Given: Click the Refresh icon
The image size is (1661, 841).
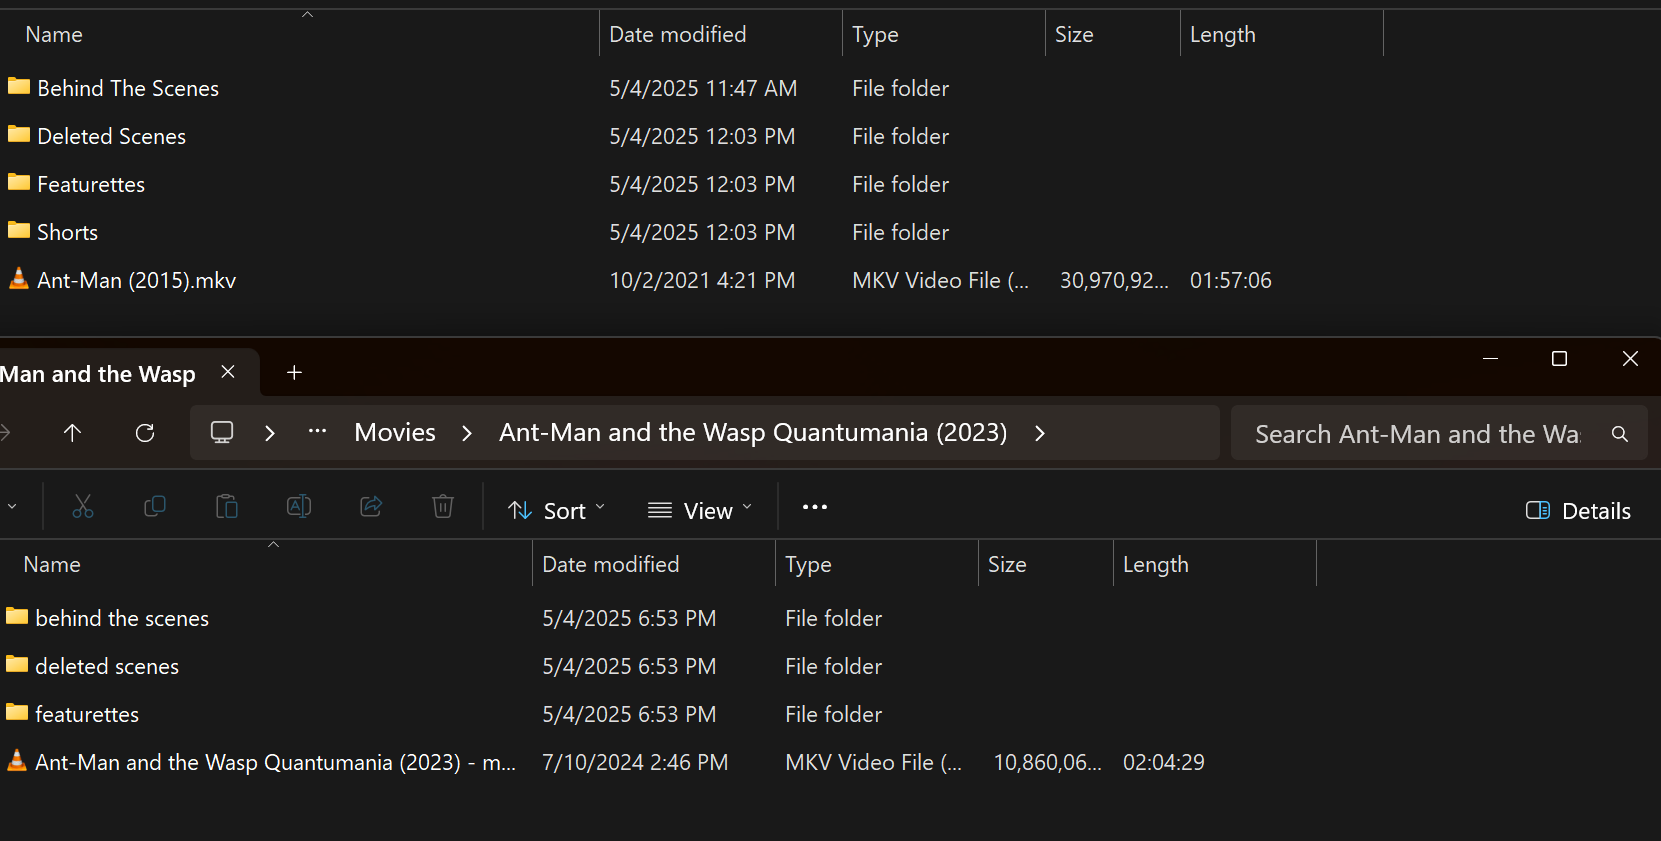Looking at the screenshot, I should pyautogui.click(x=145, y=433).
